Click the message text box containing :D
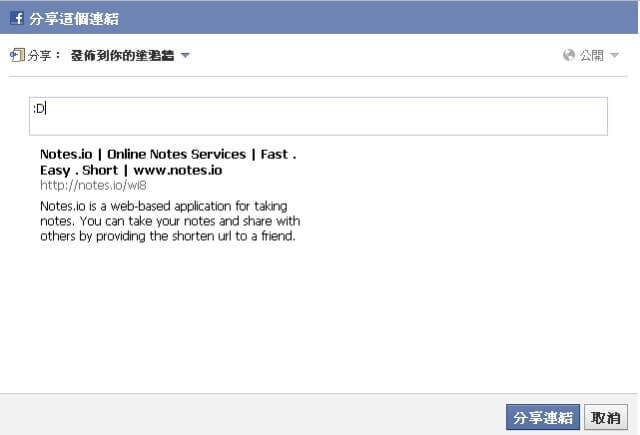Image resolution: width=640 pixels, height=435 pixels. (x=318, y=116)
